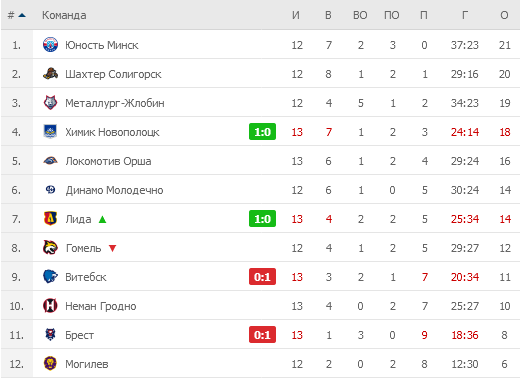
Task: Select the Химик Новополоцк crest icon
Action: click(x=50, y=132)
